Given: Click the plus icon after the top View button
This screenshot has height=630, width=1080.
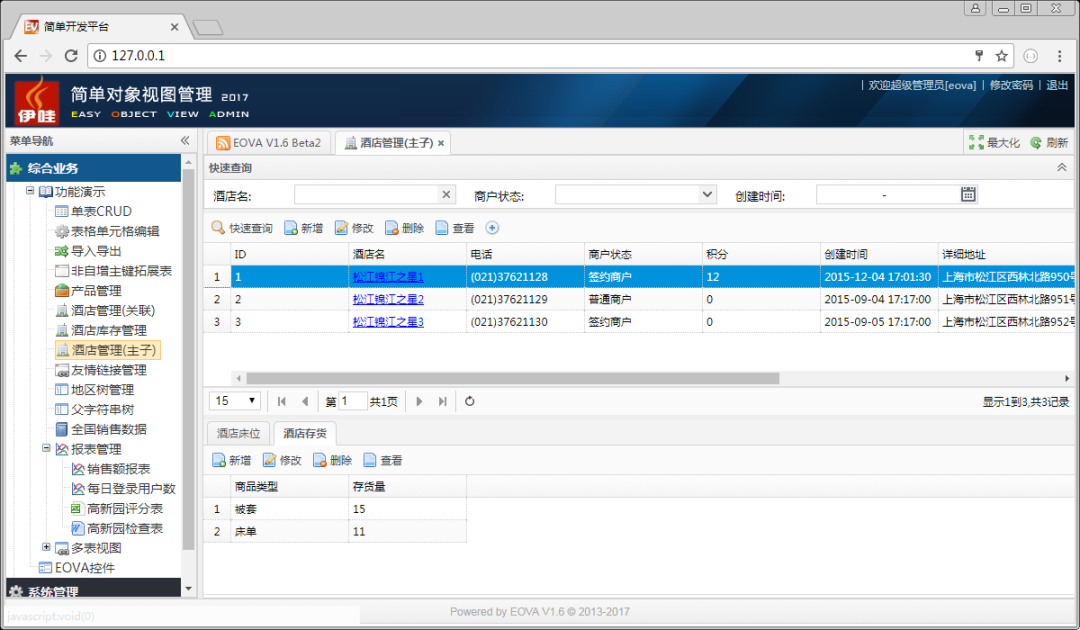Looking at the screenshot, I should [x=492, y=228].
